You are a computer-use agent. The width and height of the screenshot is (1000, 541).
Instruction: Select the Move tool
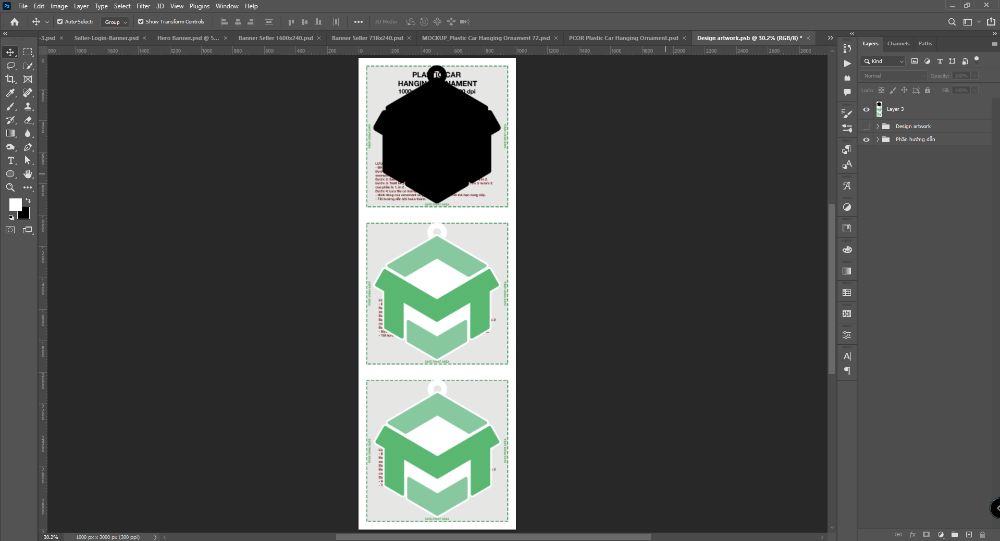11,52
